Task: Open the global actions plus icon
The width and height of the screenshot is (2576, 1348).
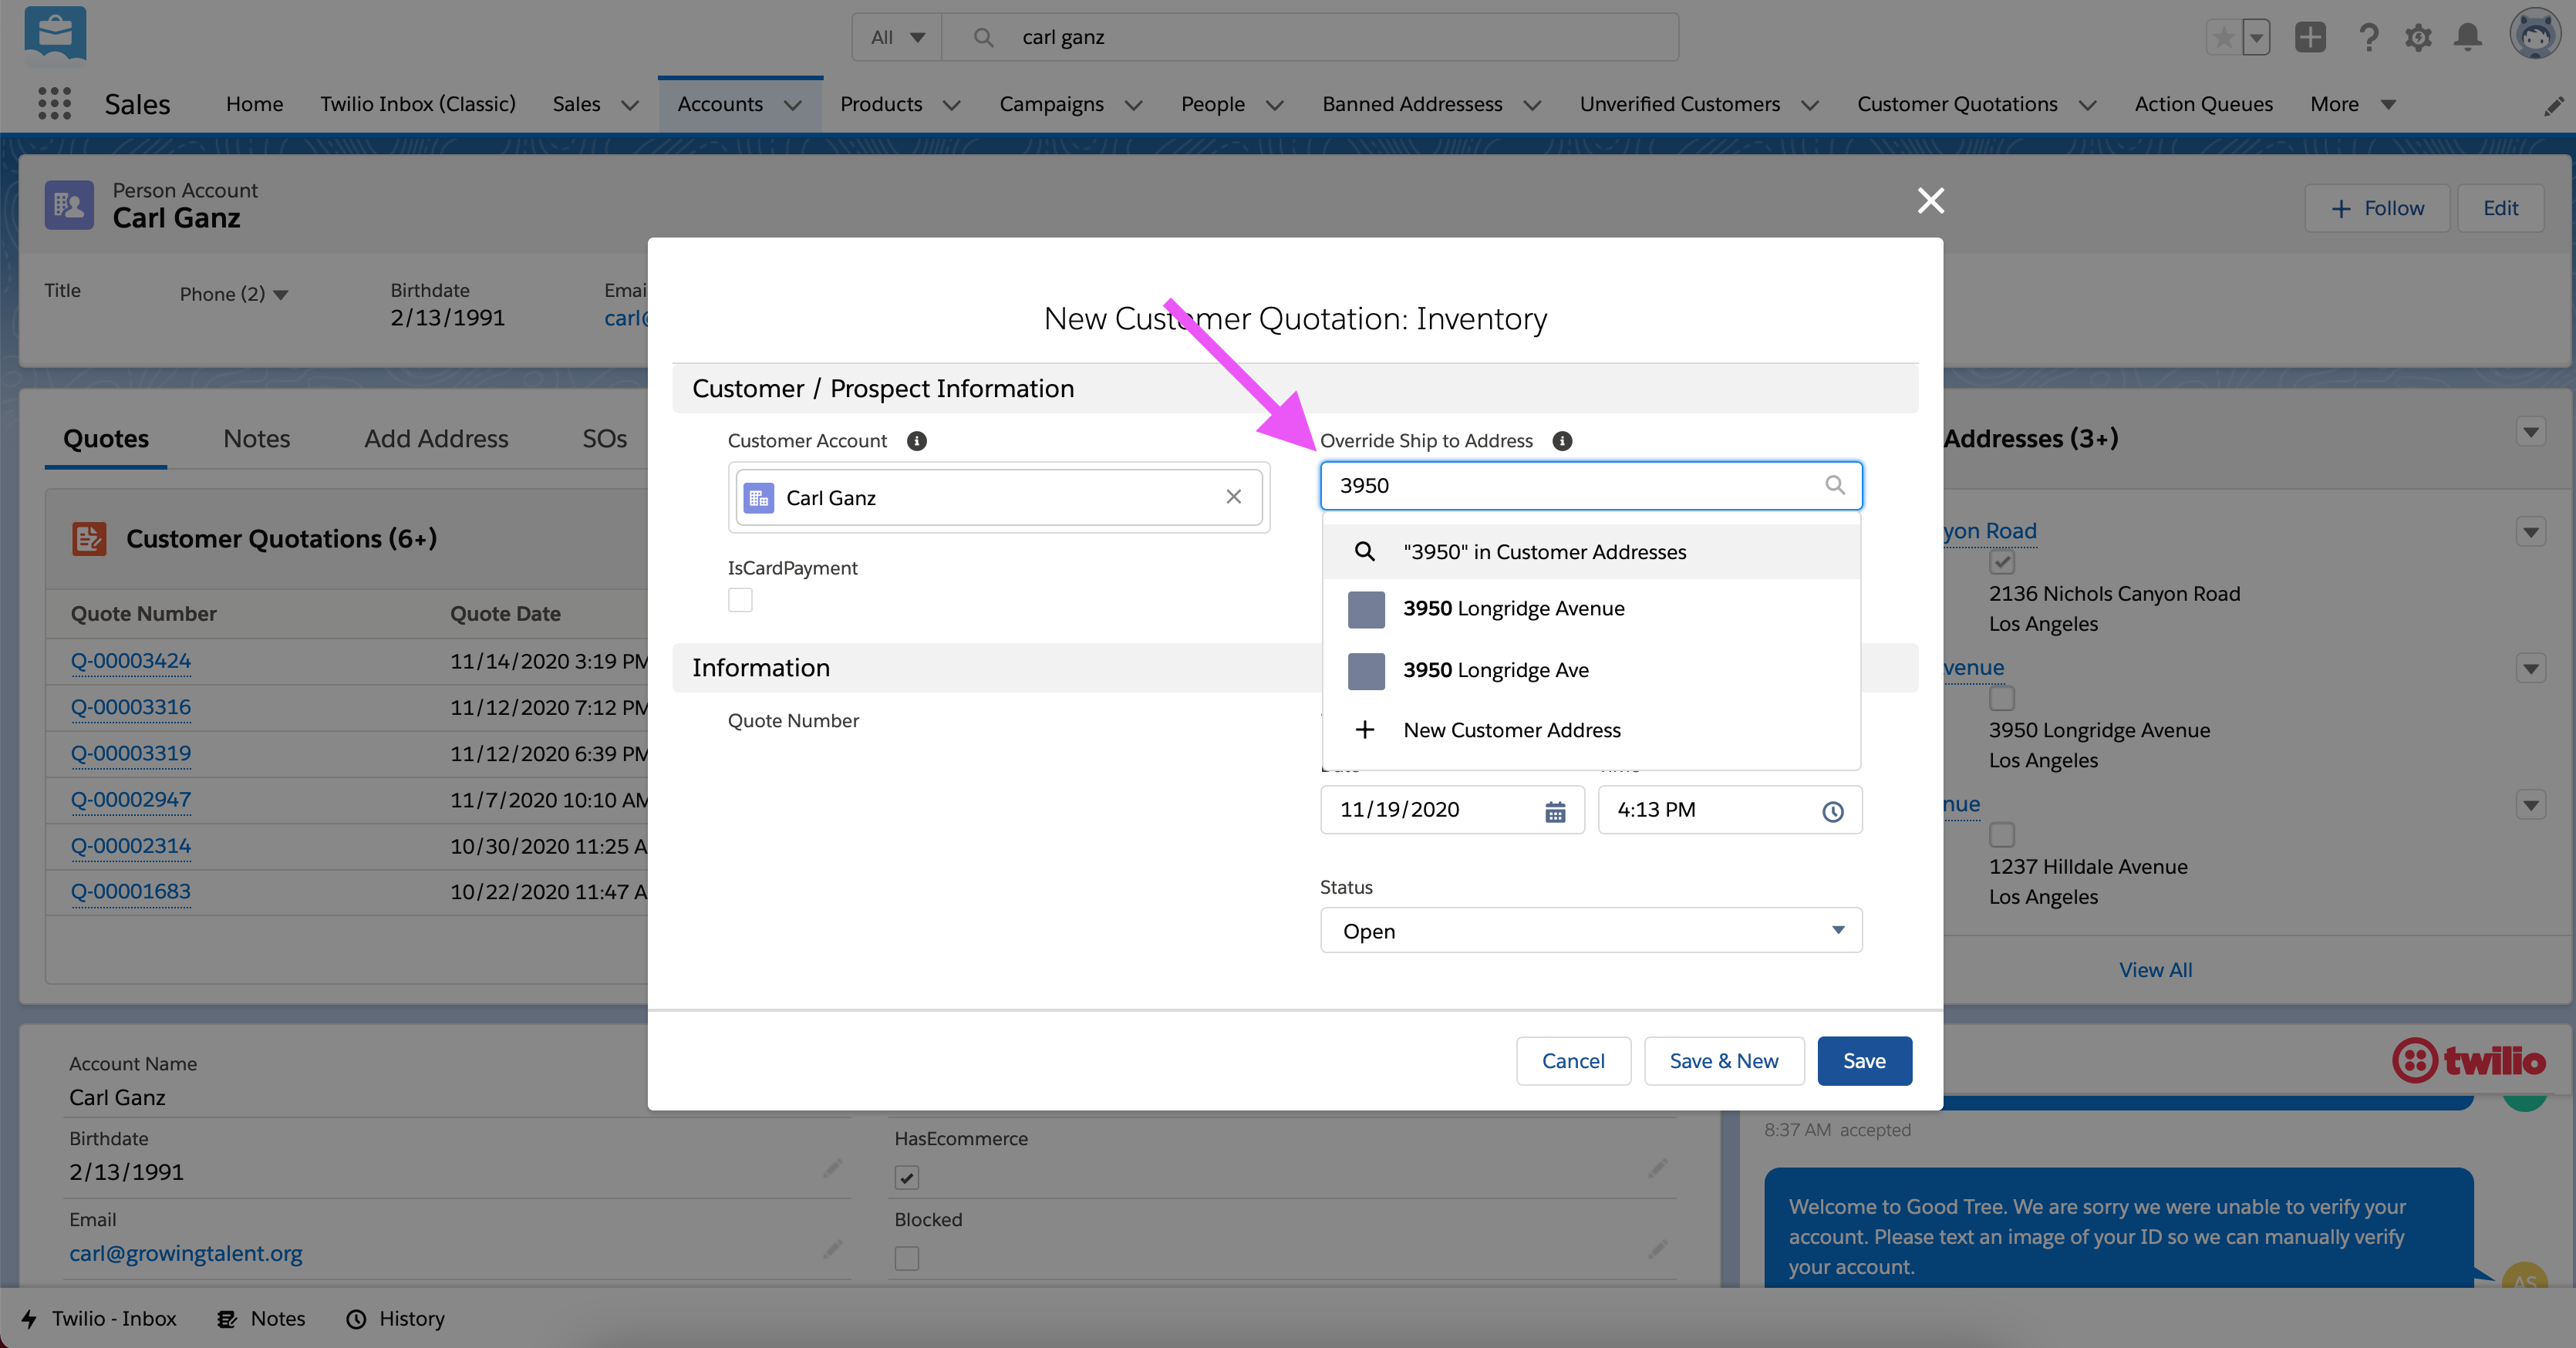Action: (2310, 38)
